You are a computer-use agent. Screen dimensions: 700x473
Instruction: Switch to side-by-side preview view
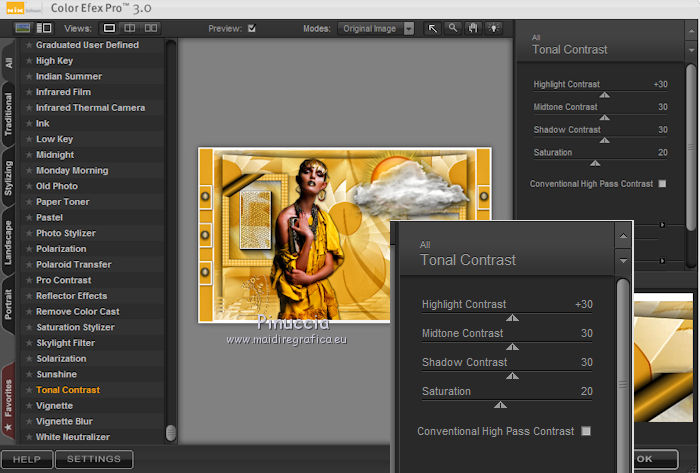[153, 28]
